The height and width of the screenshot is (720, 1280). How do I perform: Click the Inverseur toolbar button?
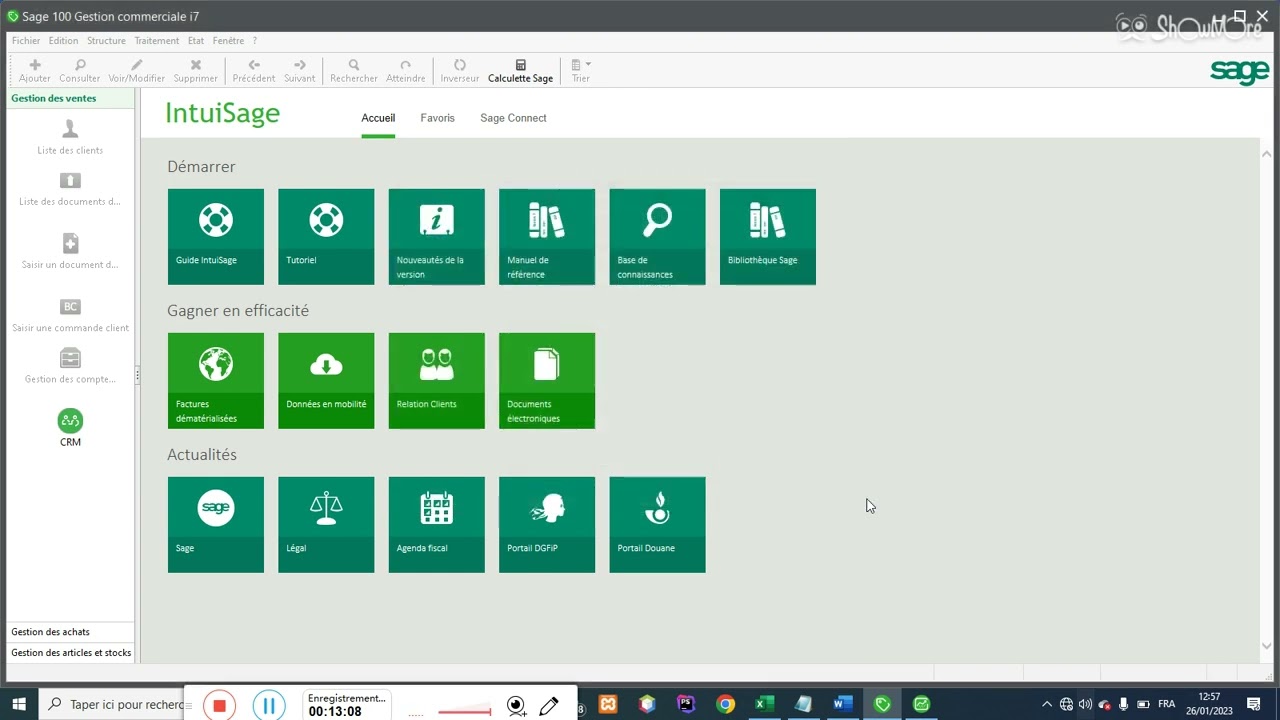[460, 71]
